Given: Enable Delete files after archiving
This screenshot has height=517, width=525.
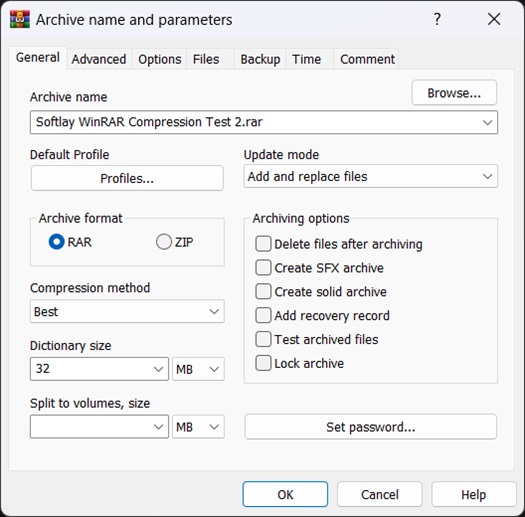Looking at the screenshot, I should tap(263, 244).
